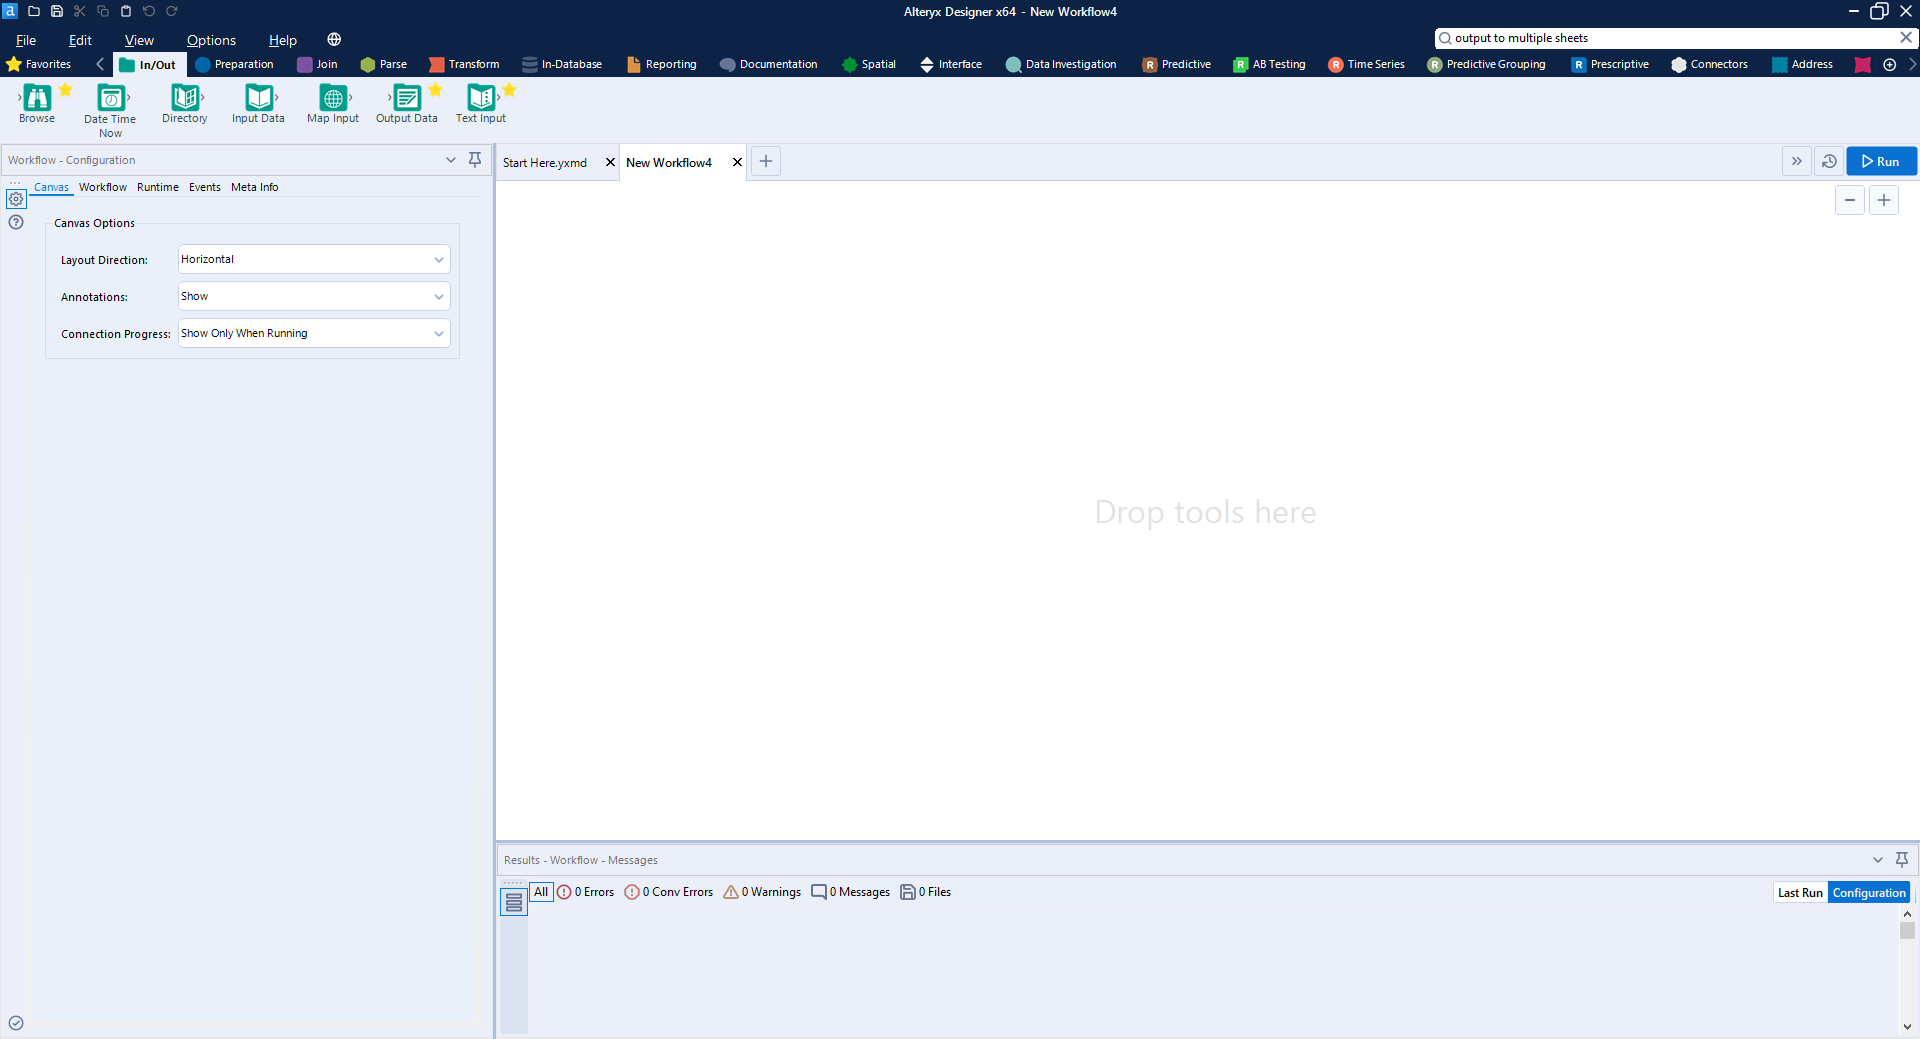
Task: Select the Date Time Now tool
Action: coord(110,111)
